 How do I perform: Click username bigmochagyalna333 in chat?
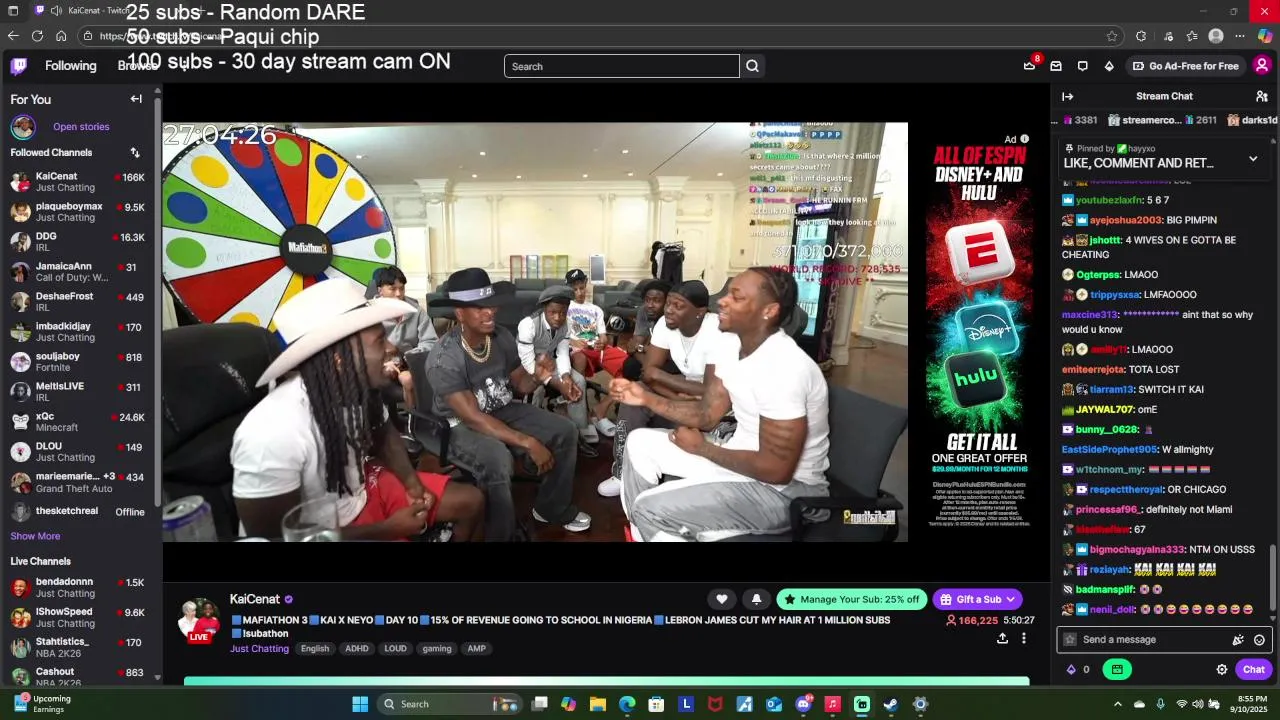(1137, 549)
